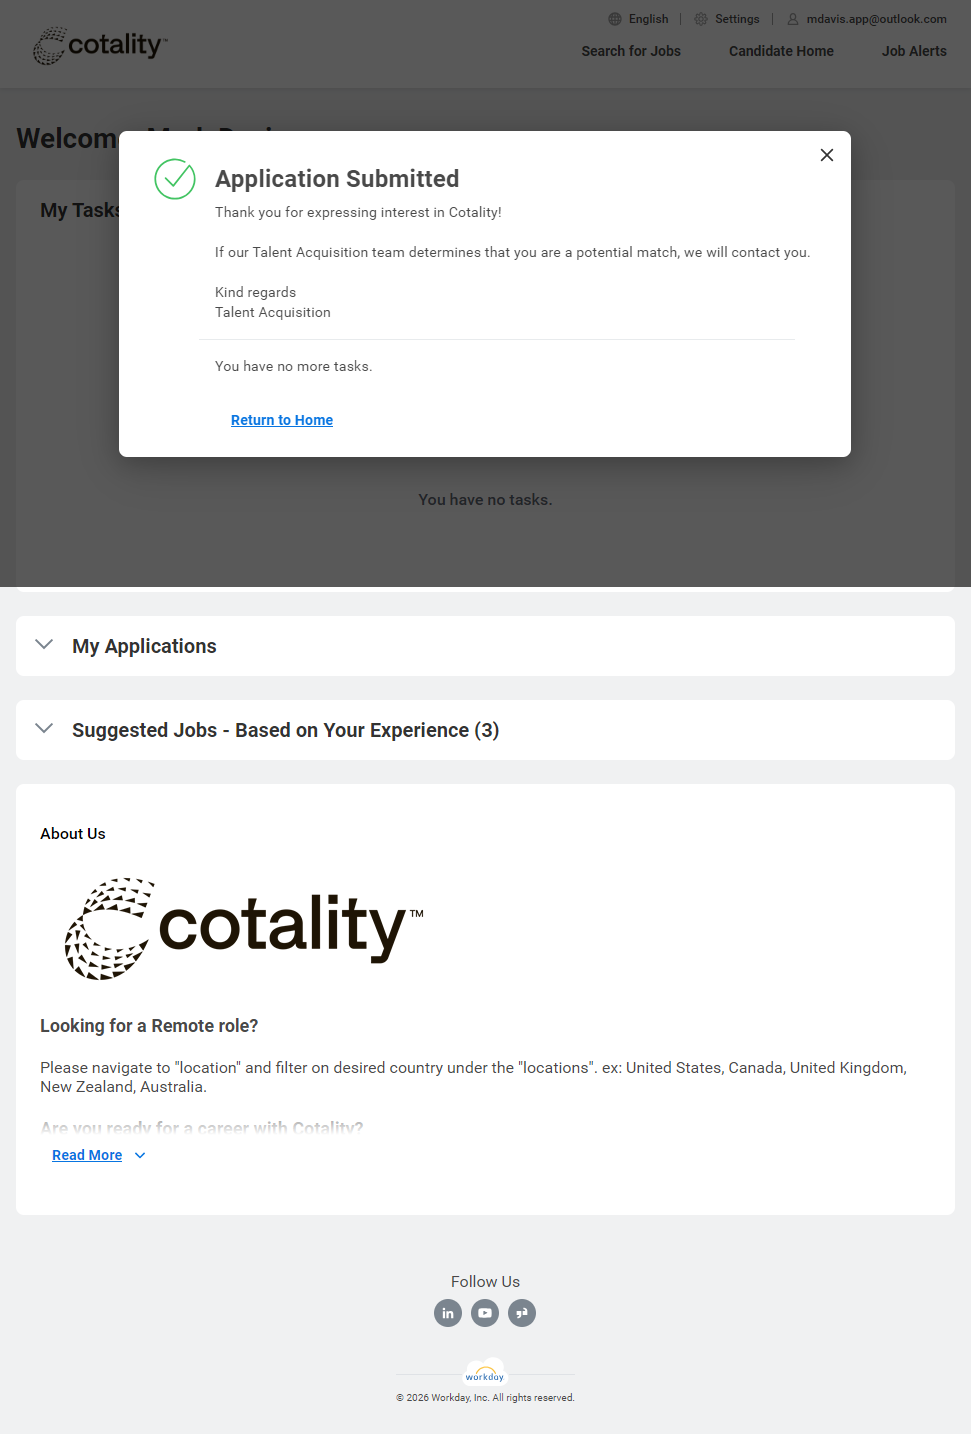Expand the My Applications section
Viewport: 971px width, 1434px height.
(x=44, y=645)
